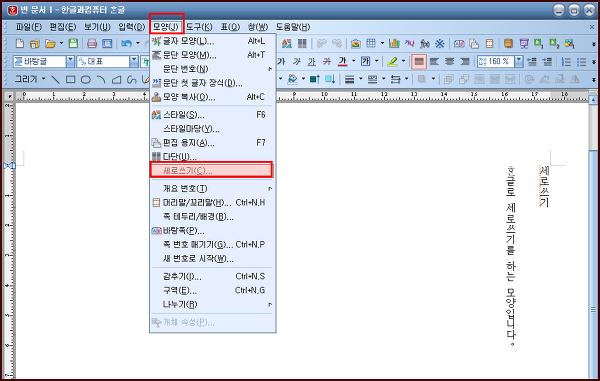Open the 도움말(H) menu
Image resolution: width=600 pixels, height=381 pixels.
tap(293, 27)
